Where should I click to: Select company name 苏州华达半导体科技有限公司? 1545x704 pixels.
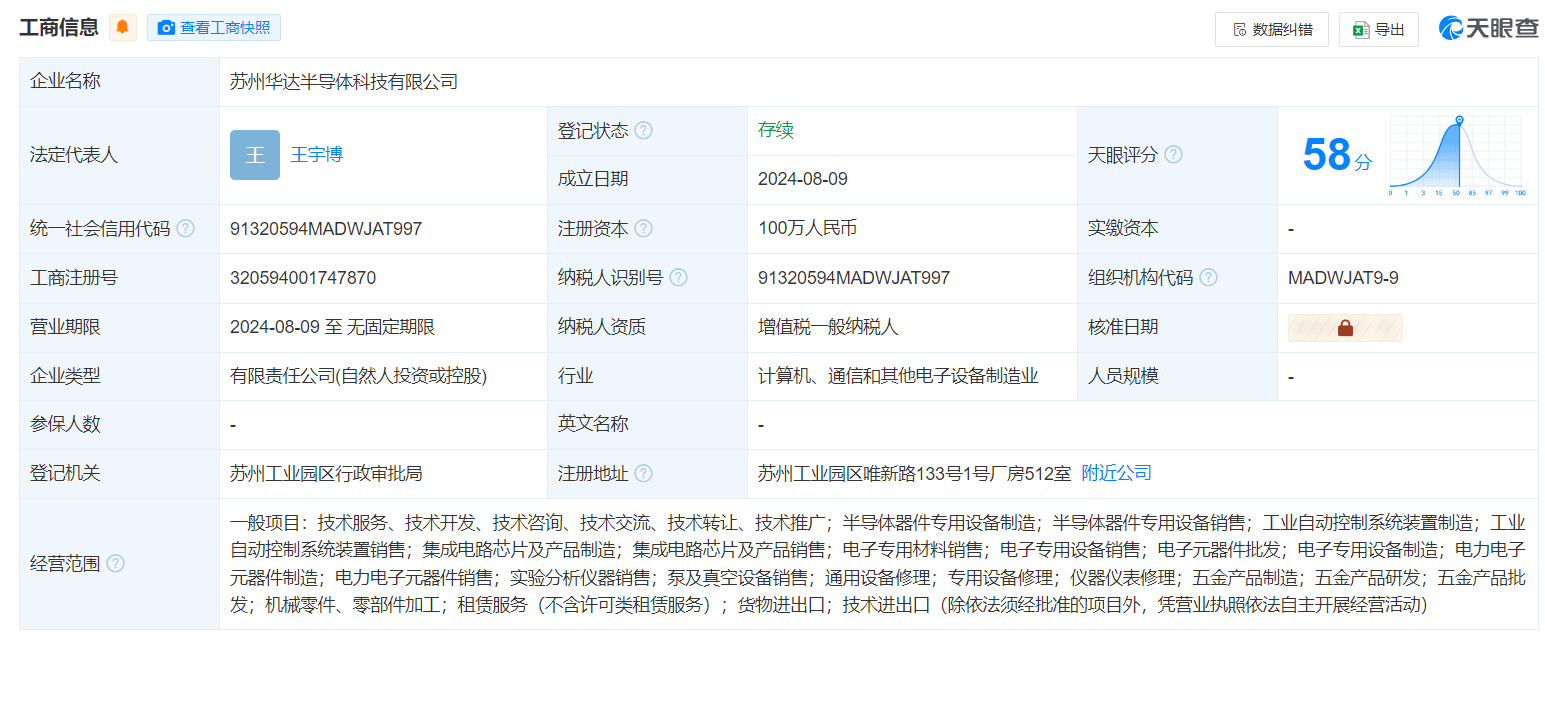coord(344,82)
